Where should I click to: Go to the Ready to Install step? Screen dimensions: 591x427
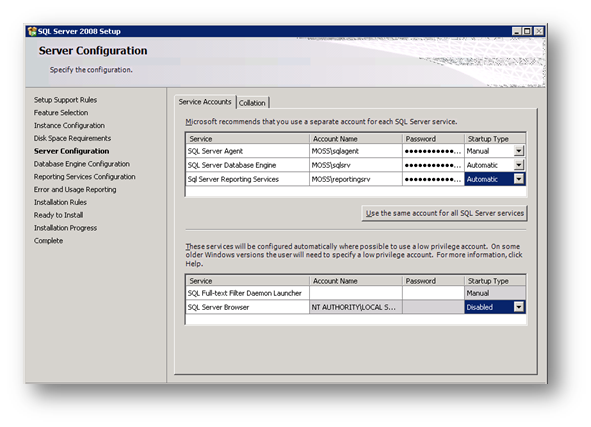[x=58, y=215]
